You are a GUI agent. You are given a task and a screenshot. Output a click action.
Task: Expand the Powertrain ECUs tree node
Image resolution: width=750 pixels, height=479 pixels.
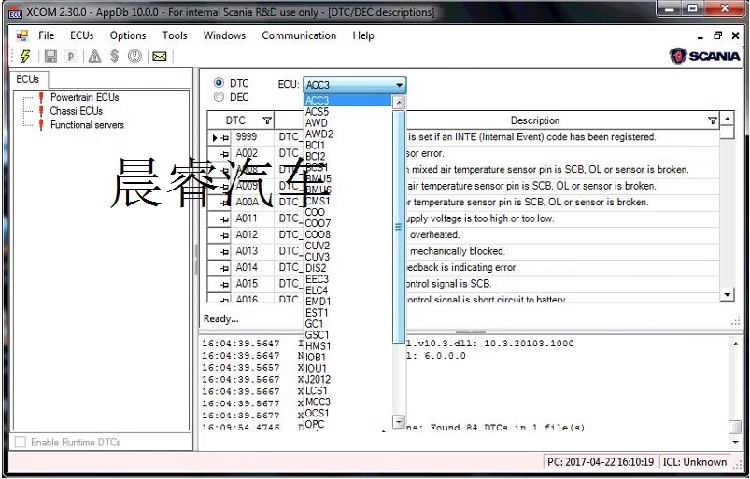click(x=85, y=97)
